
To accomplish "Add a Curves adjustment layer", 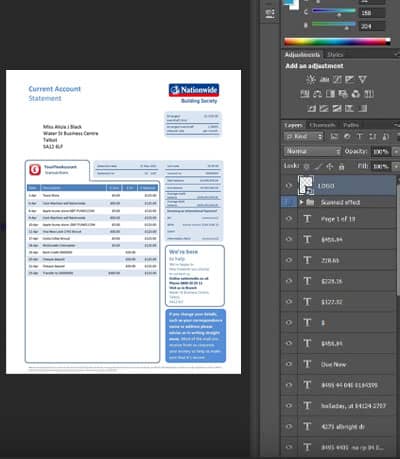I will 337,79.
